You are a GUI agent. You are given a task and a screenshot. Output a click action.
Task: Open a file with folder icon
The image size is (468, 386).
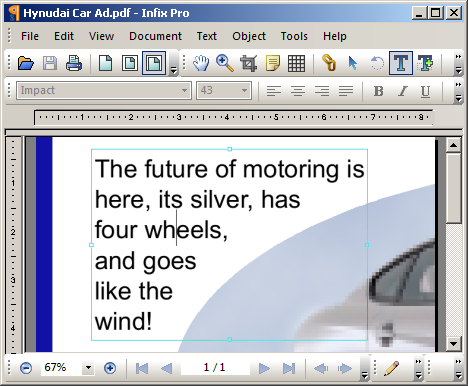tap(26, 63)
